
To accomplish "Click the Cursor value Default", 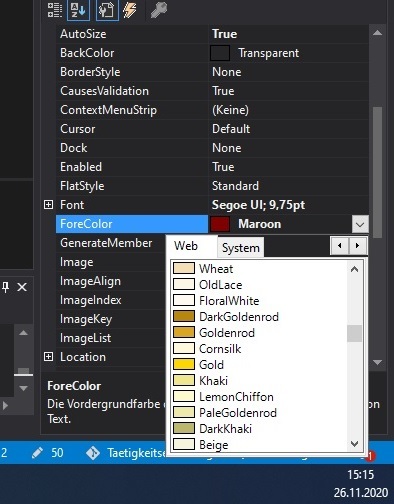I will tap(231, 129).
